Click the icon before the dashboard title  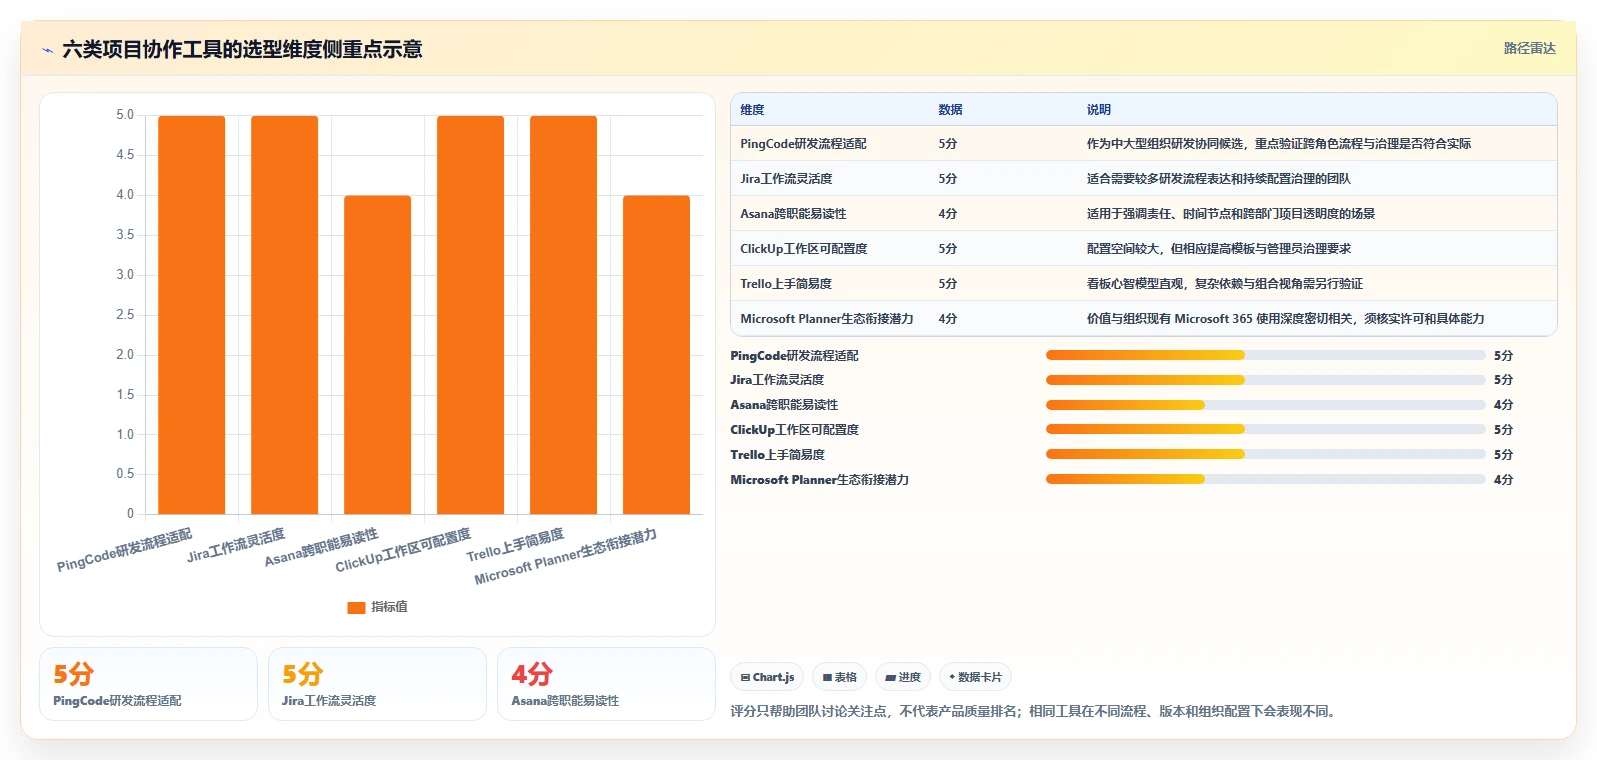[x=47, y=50]
